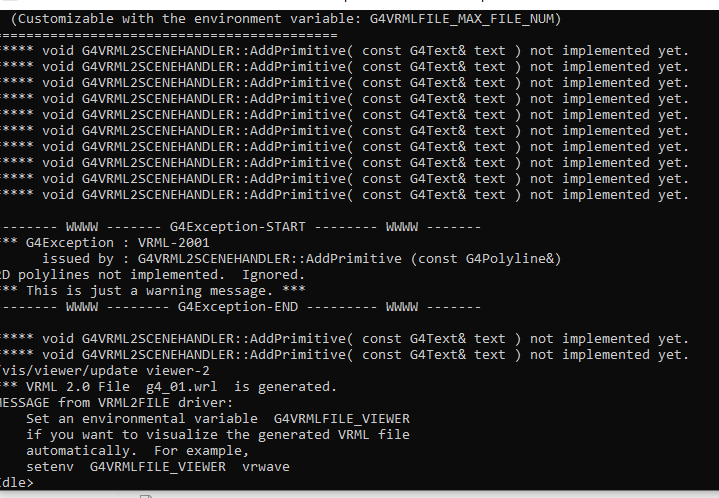Click the row of equals-sign separator
This screenshot has width=719, height=498.
click(169, 35)
